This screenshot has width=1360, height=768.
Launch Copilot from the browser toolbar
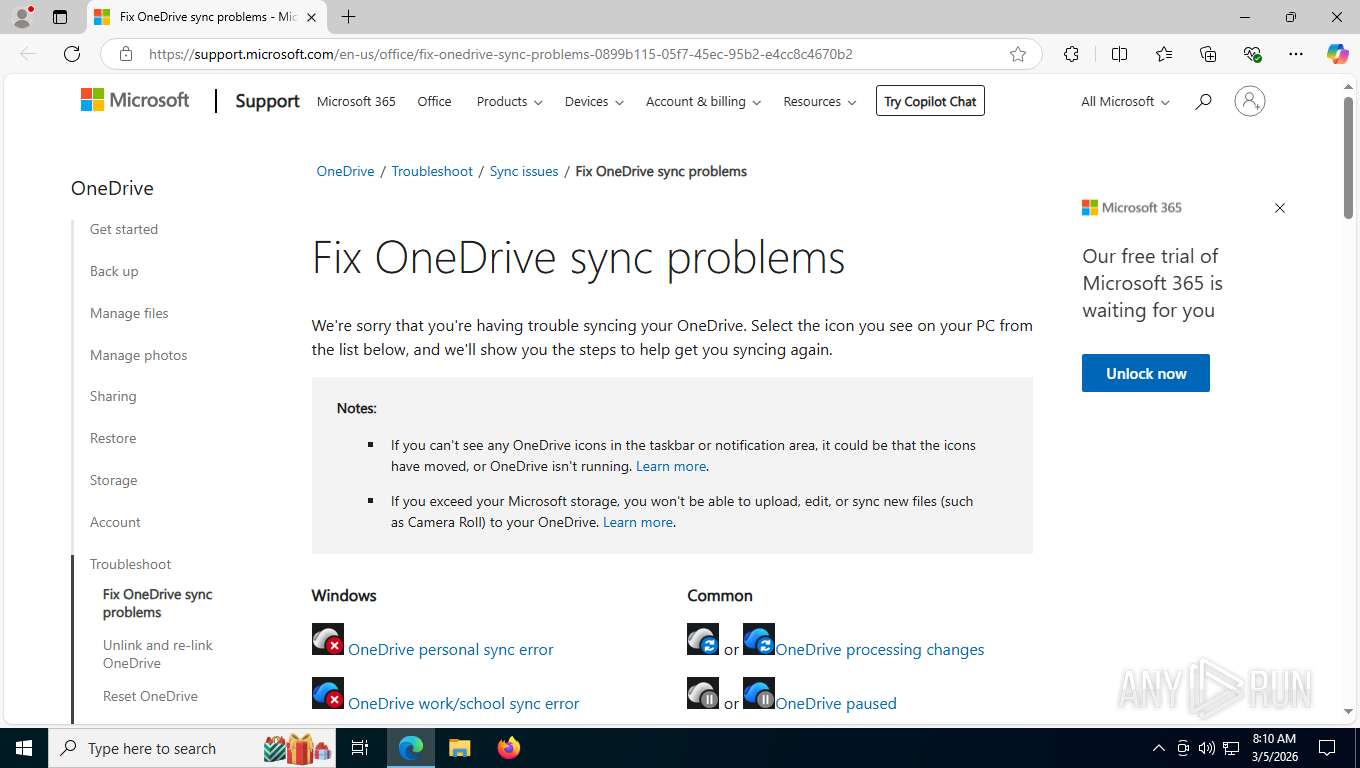(1338, 54)
